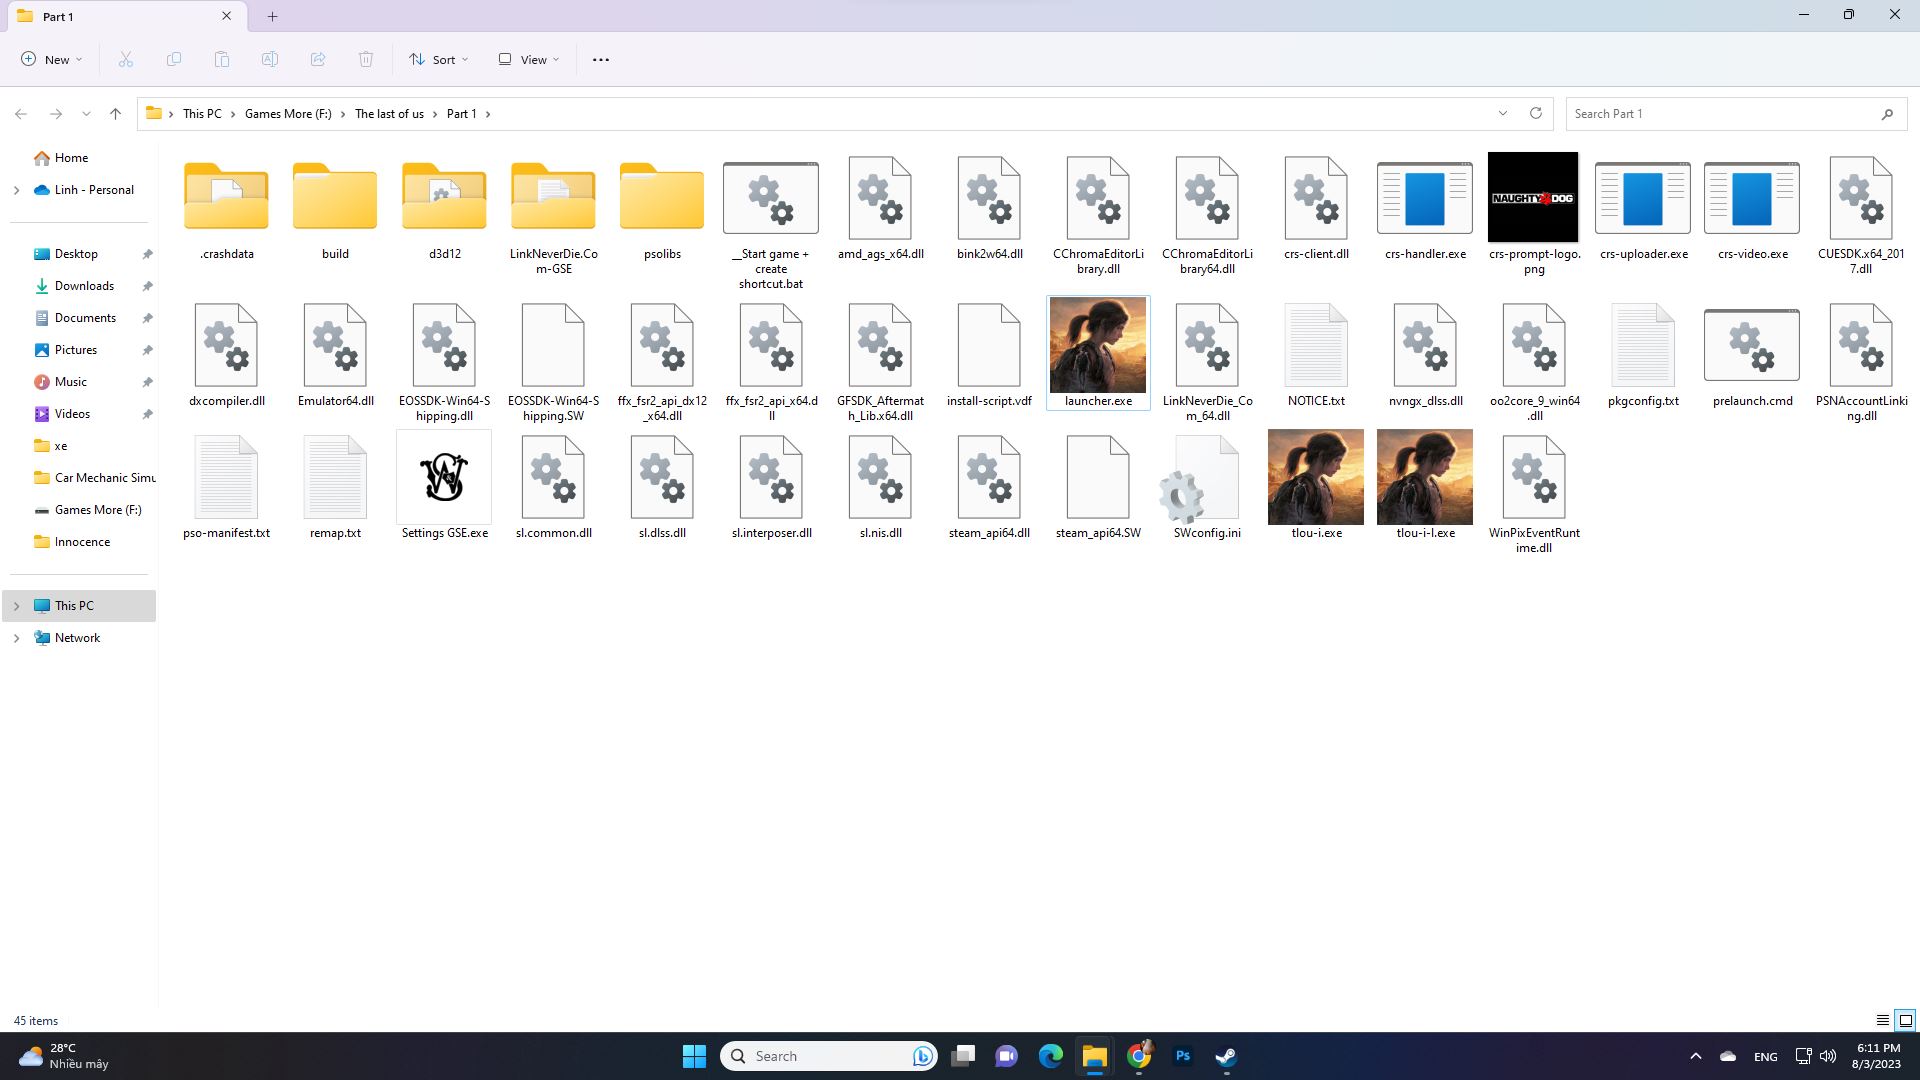Open Photoshop from the taskbar
The image size is (1920, 1080).
tap(1183, 1056)
